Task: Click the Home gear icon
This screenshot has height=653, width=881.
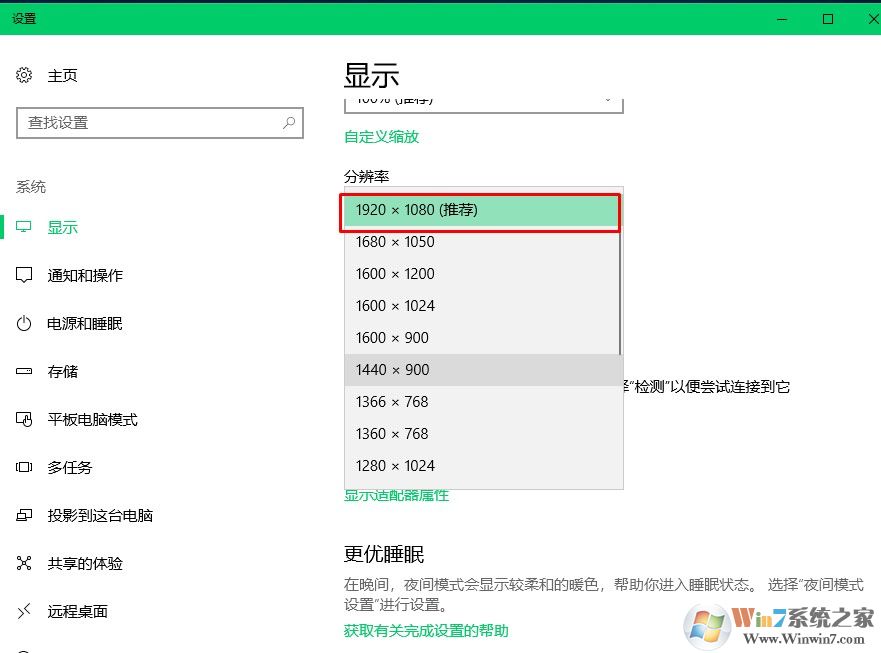Action: [x=24, y=76]
